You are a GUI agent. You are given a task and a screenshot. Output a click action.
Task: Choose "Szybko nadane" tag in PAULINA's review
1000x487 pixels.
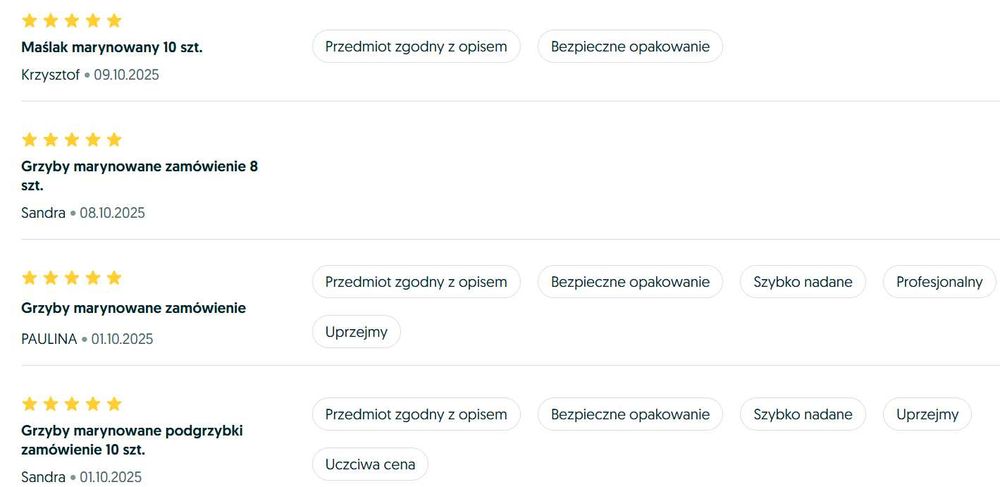(x=803, y=282)
